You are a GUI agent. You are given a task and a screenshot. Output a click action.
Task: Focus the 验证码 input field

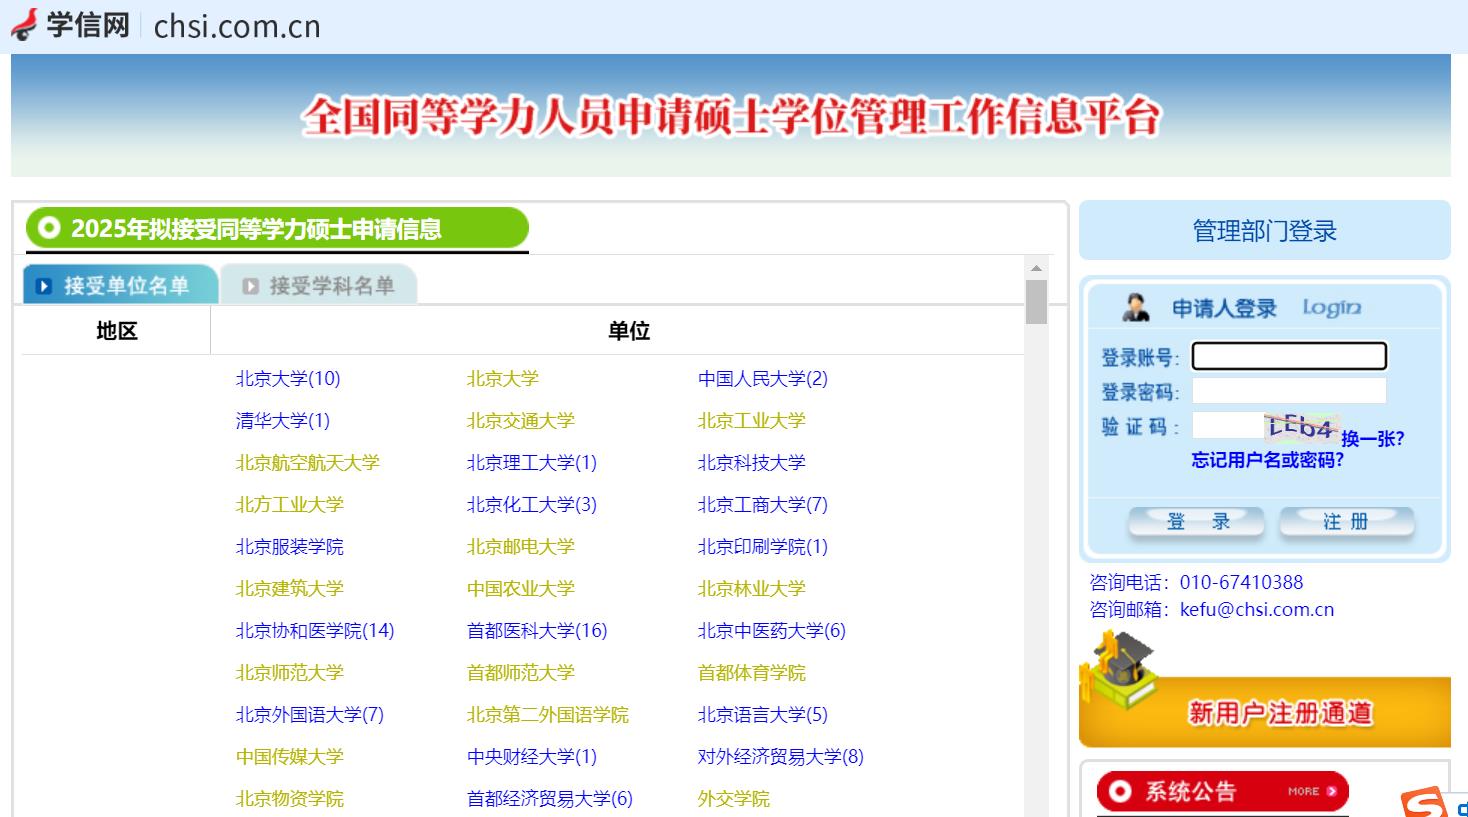click(x=1228, y=426)
